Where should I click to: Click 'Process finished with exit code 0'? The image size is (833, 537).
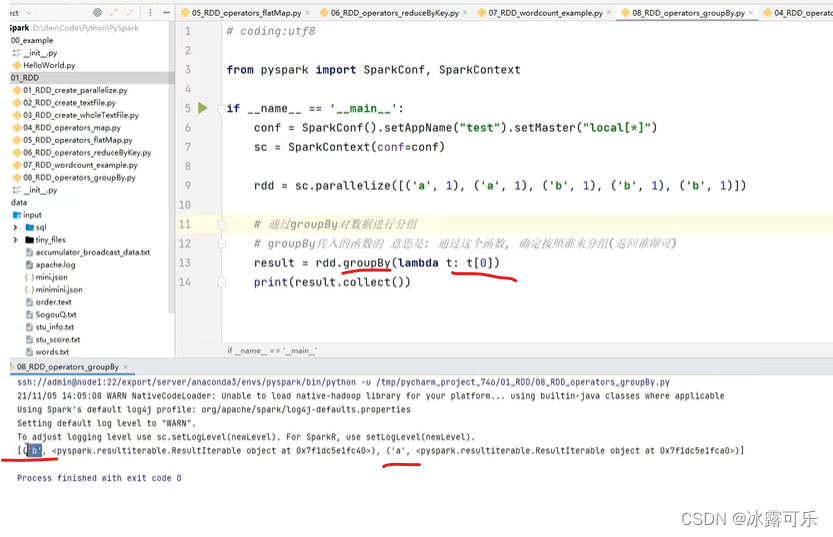[x=99, y=478]
